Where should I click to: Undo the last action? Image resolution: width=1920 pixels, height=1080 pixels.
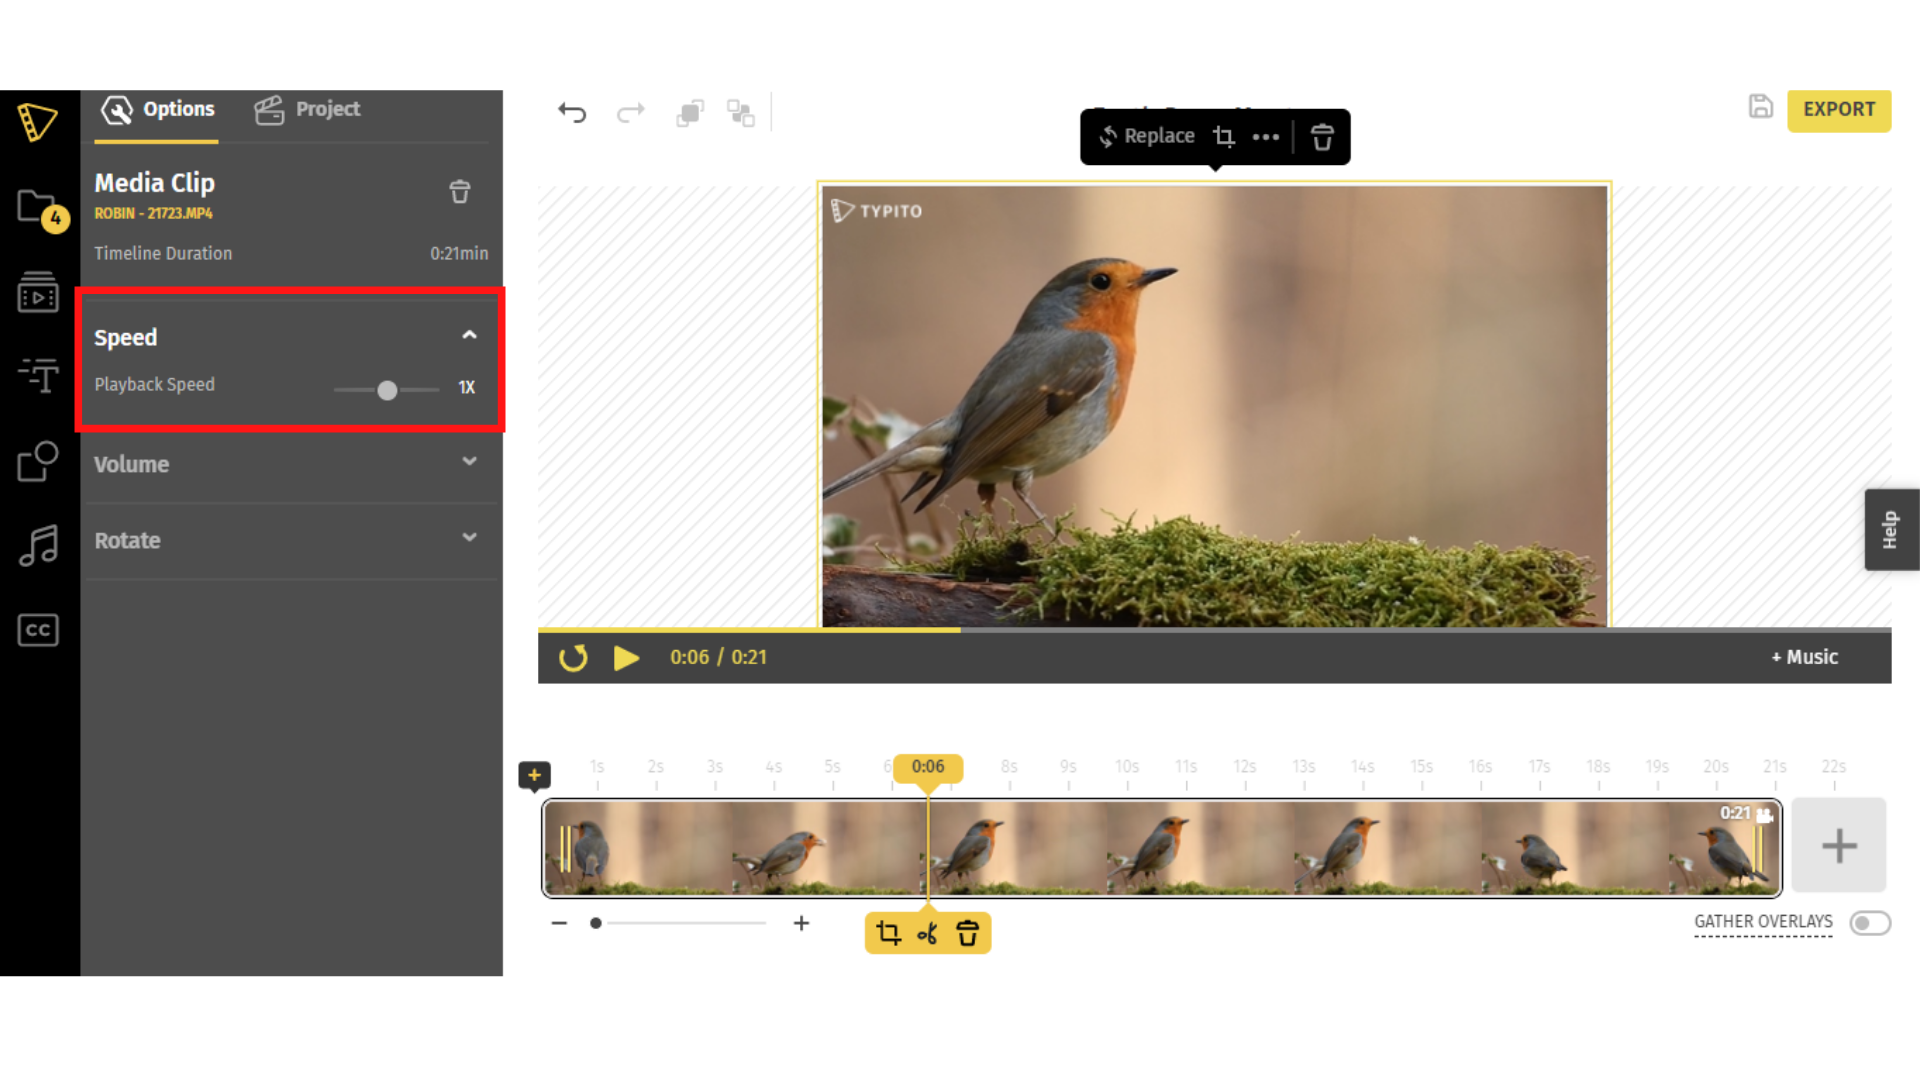(572, 112)
